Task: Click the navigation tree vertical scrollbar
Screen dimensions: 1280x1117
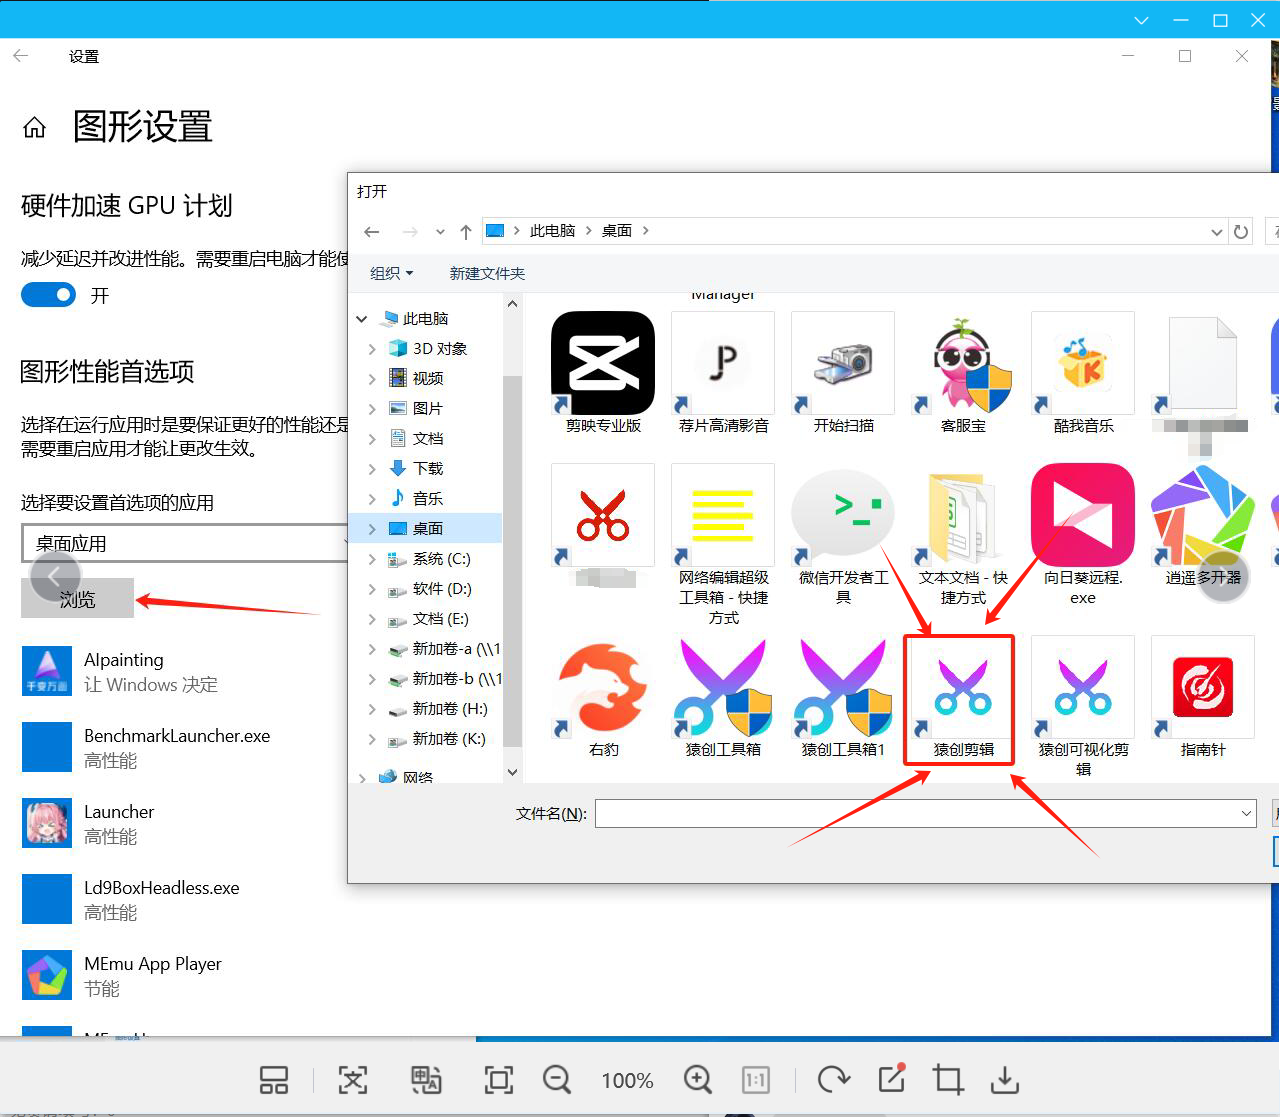Action: pos(512,560)
